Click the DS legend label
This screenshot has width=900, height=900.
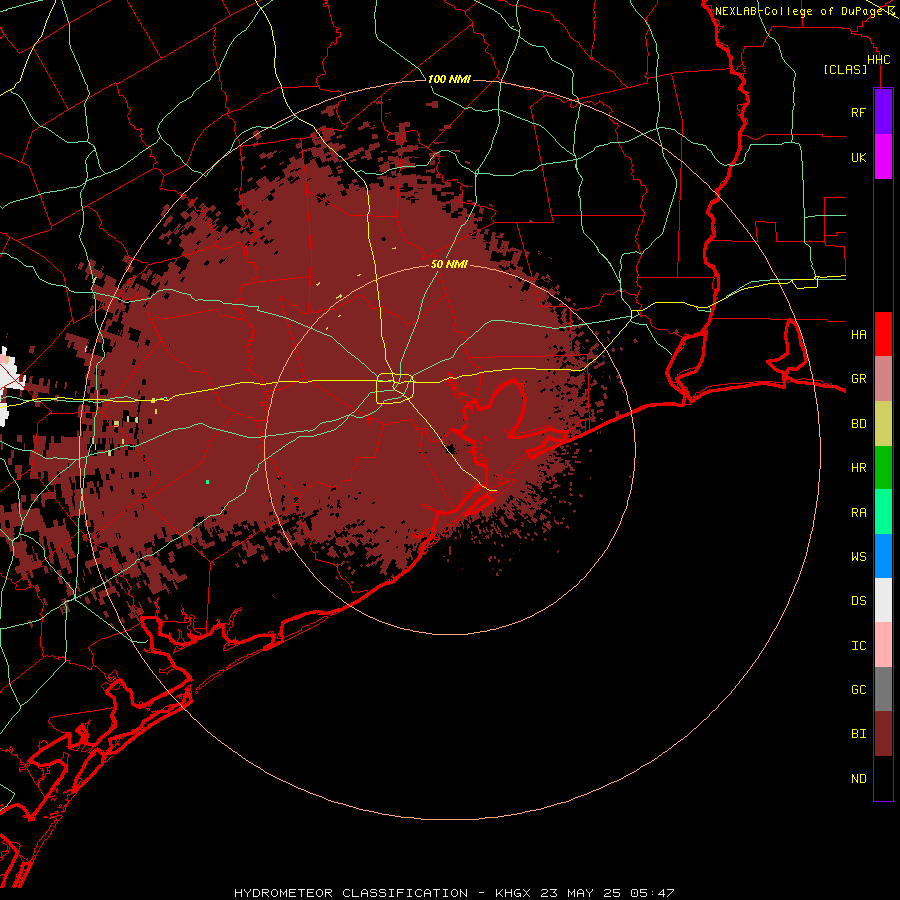858,601
